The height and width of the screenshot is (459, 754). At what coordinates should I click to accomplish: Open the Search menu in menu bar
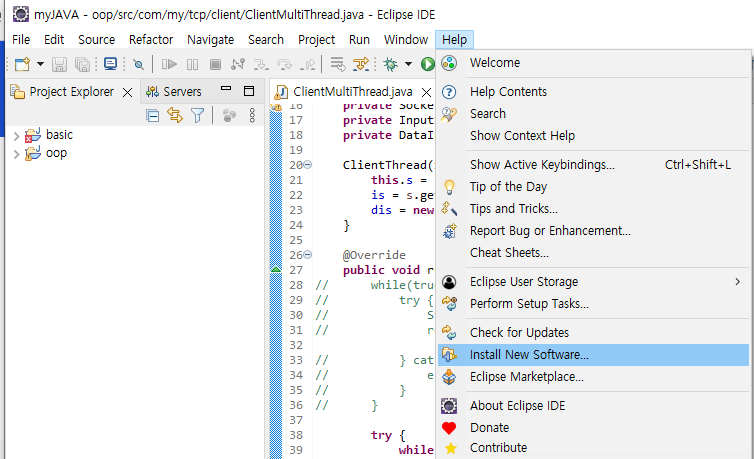(266, 39)
